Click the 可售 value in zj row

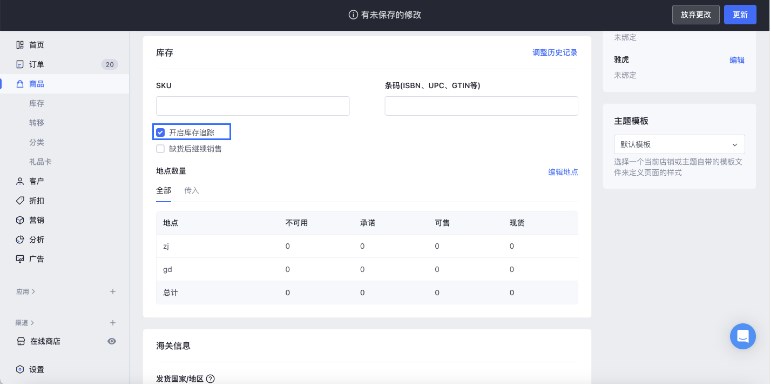[x=437, y=246]
